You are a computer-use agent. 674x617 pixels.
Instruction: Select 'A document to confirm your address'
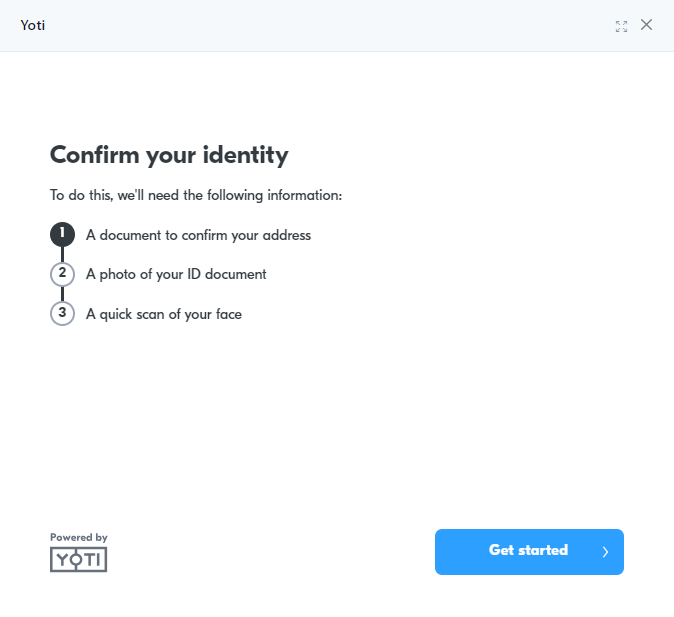[198, 235]
